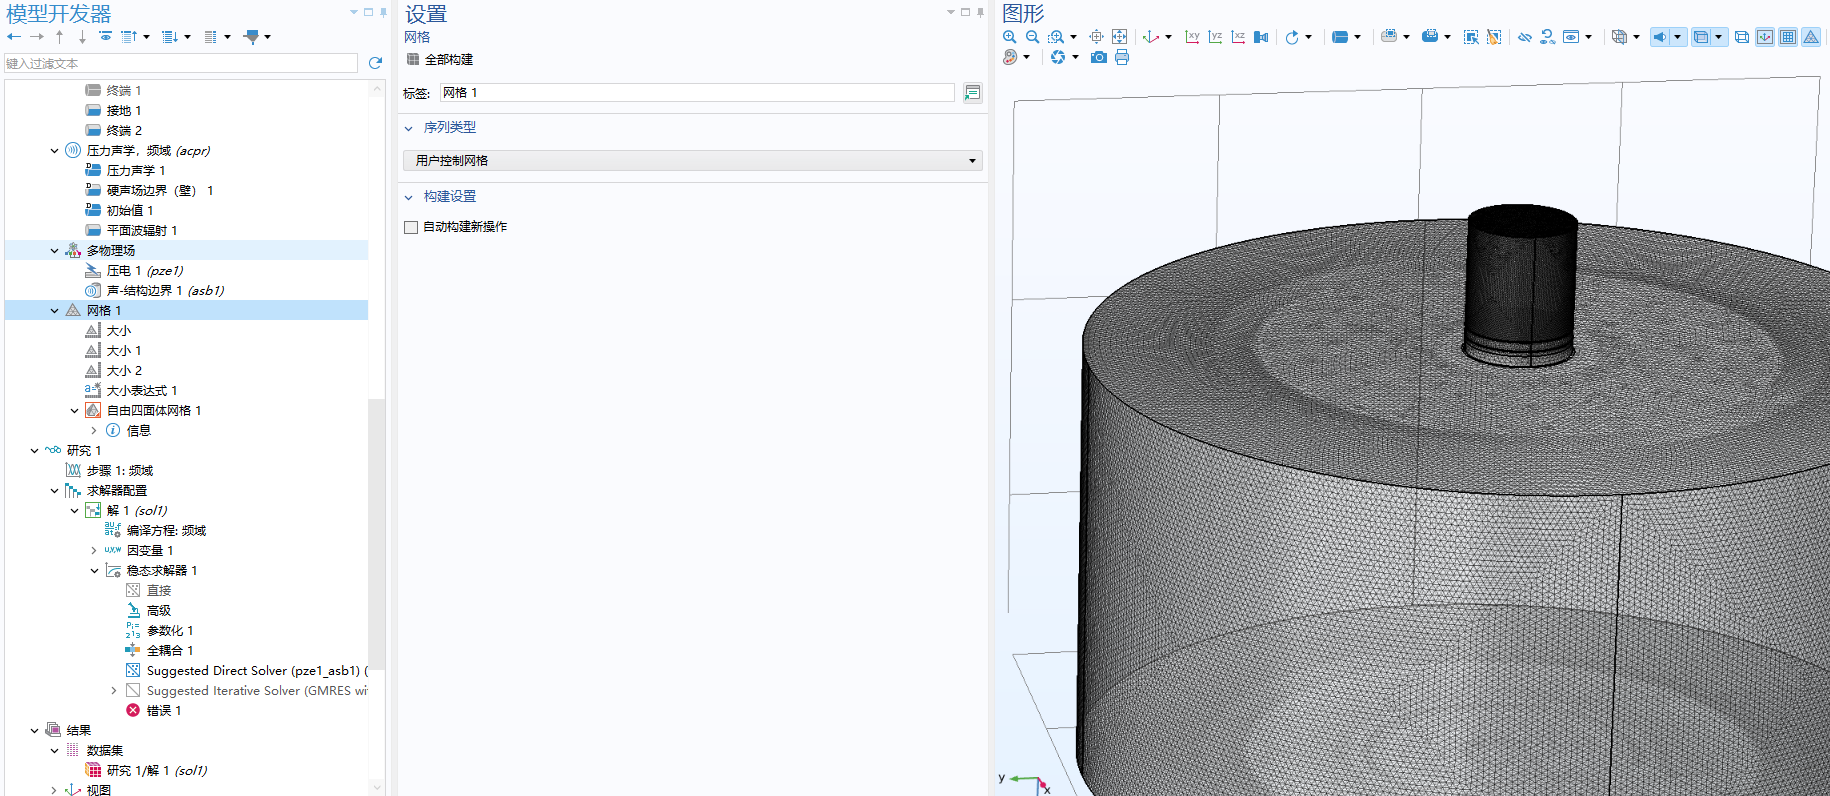The width and height of the screenshot is (1830, 796).
Task: Click the Model Builder vertical scrollbar
Action: pyautogui.click(x=377, y=535)
